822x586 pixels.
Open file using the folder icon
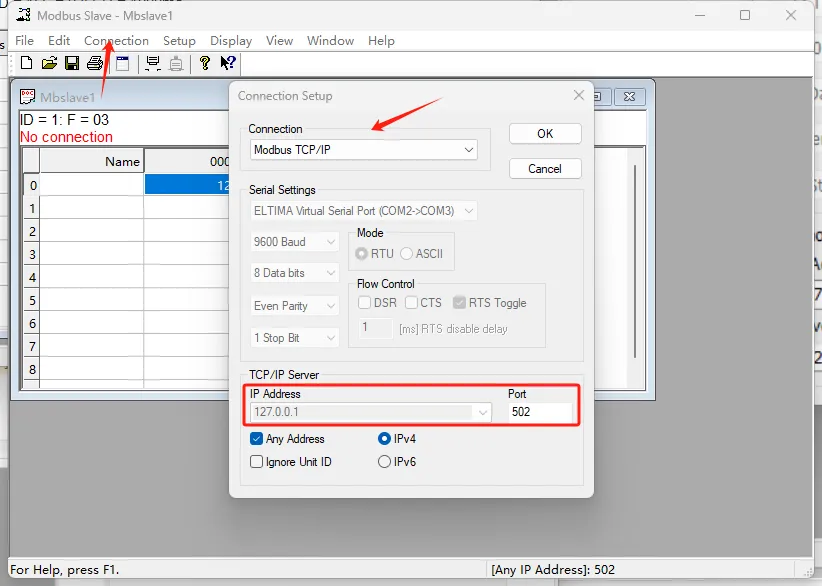tap(49, 63)
